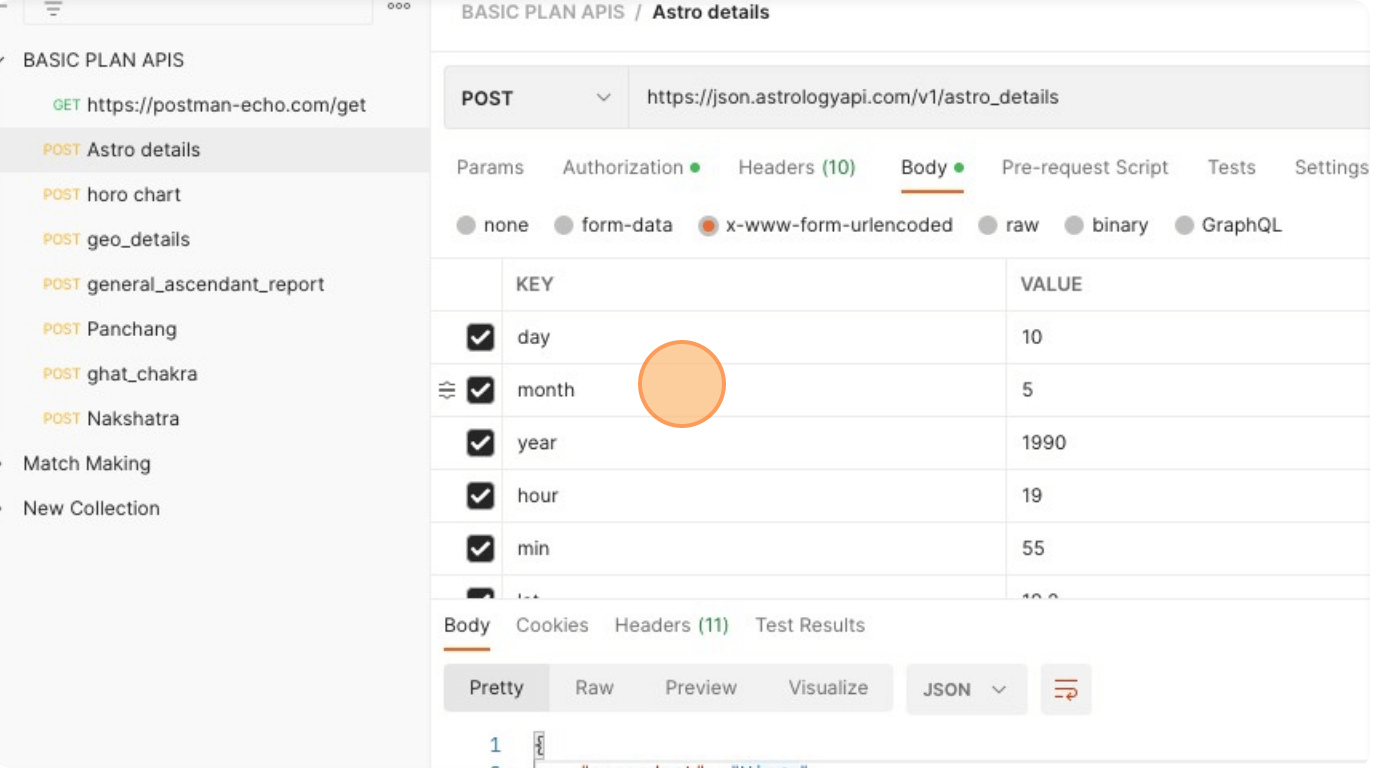The width and height of the screenshot is (1380, 768).
Task: Switch to the response Cookies tab
Action: 552,625
